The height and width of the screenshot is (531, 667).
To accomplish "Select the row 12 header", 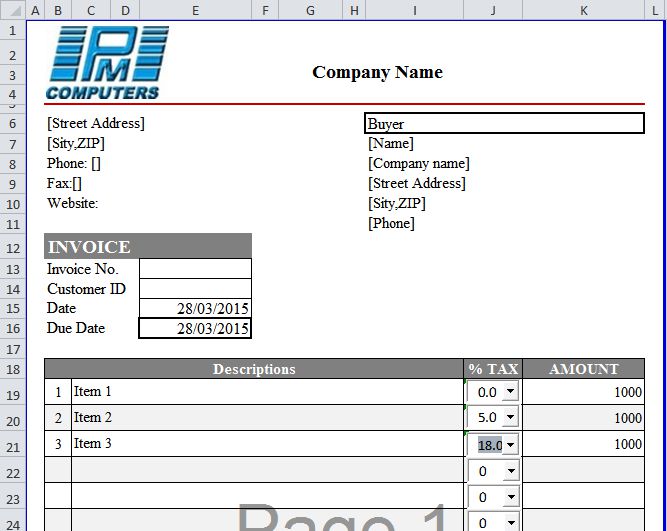I will pos(12,248).
